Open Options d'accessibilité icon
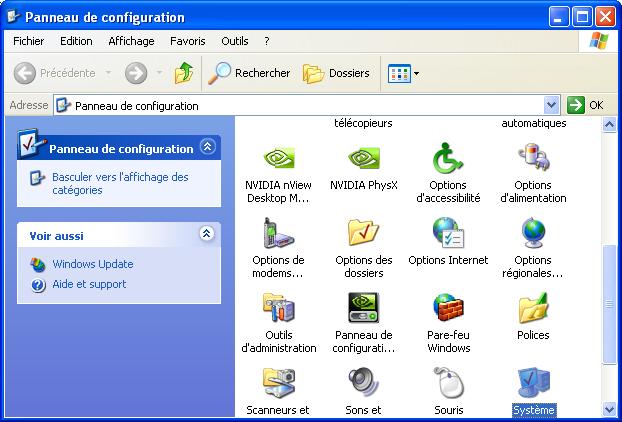 pyautogui.click(x=448, y=157)
